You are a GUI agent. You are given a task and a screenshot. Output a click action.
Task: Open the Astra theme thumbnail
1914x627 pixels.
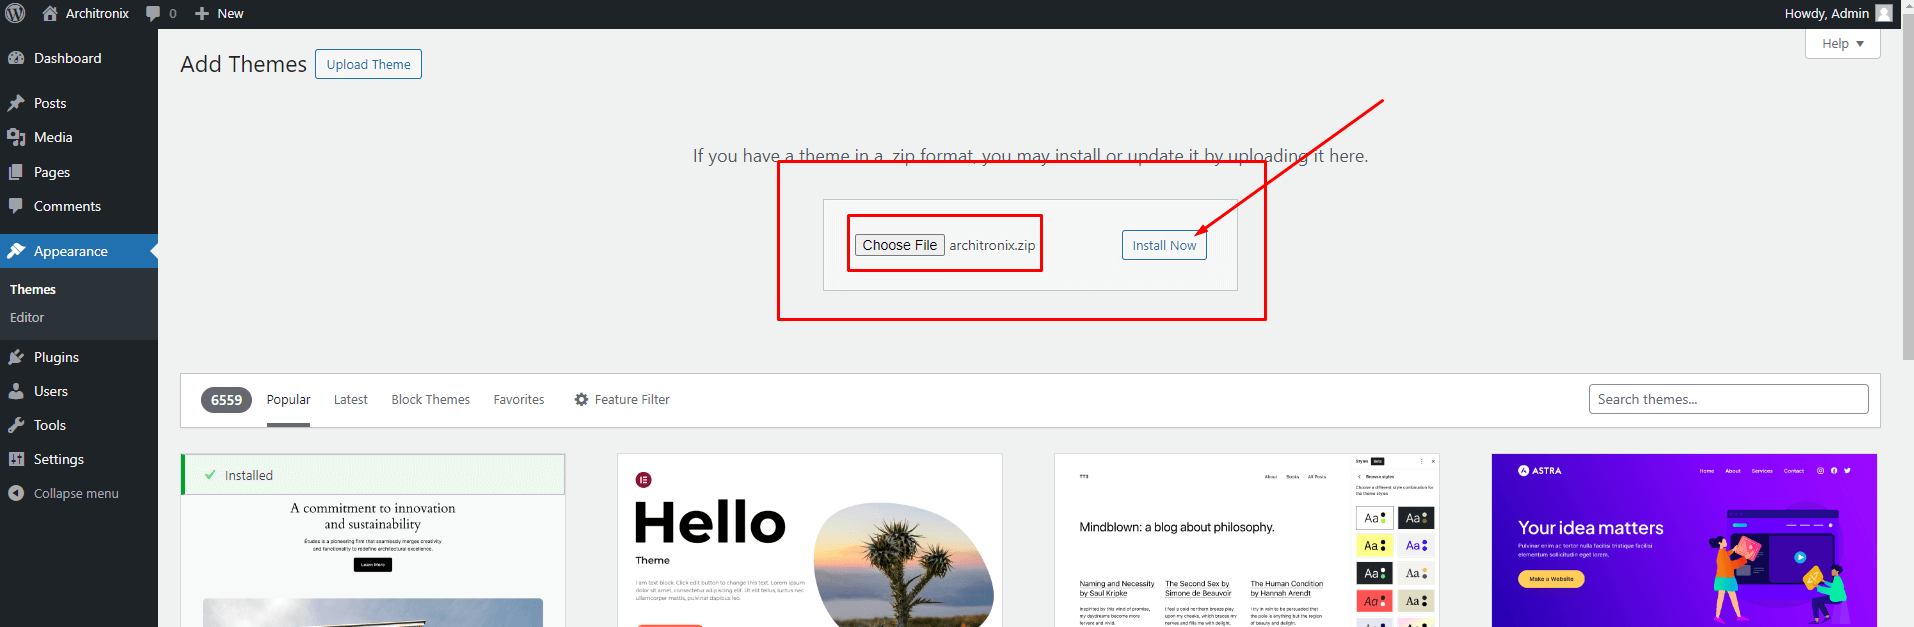coord(1684,541)
